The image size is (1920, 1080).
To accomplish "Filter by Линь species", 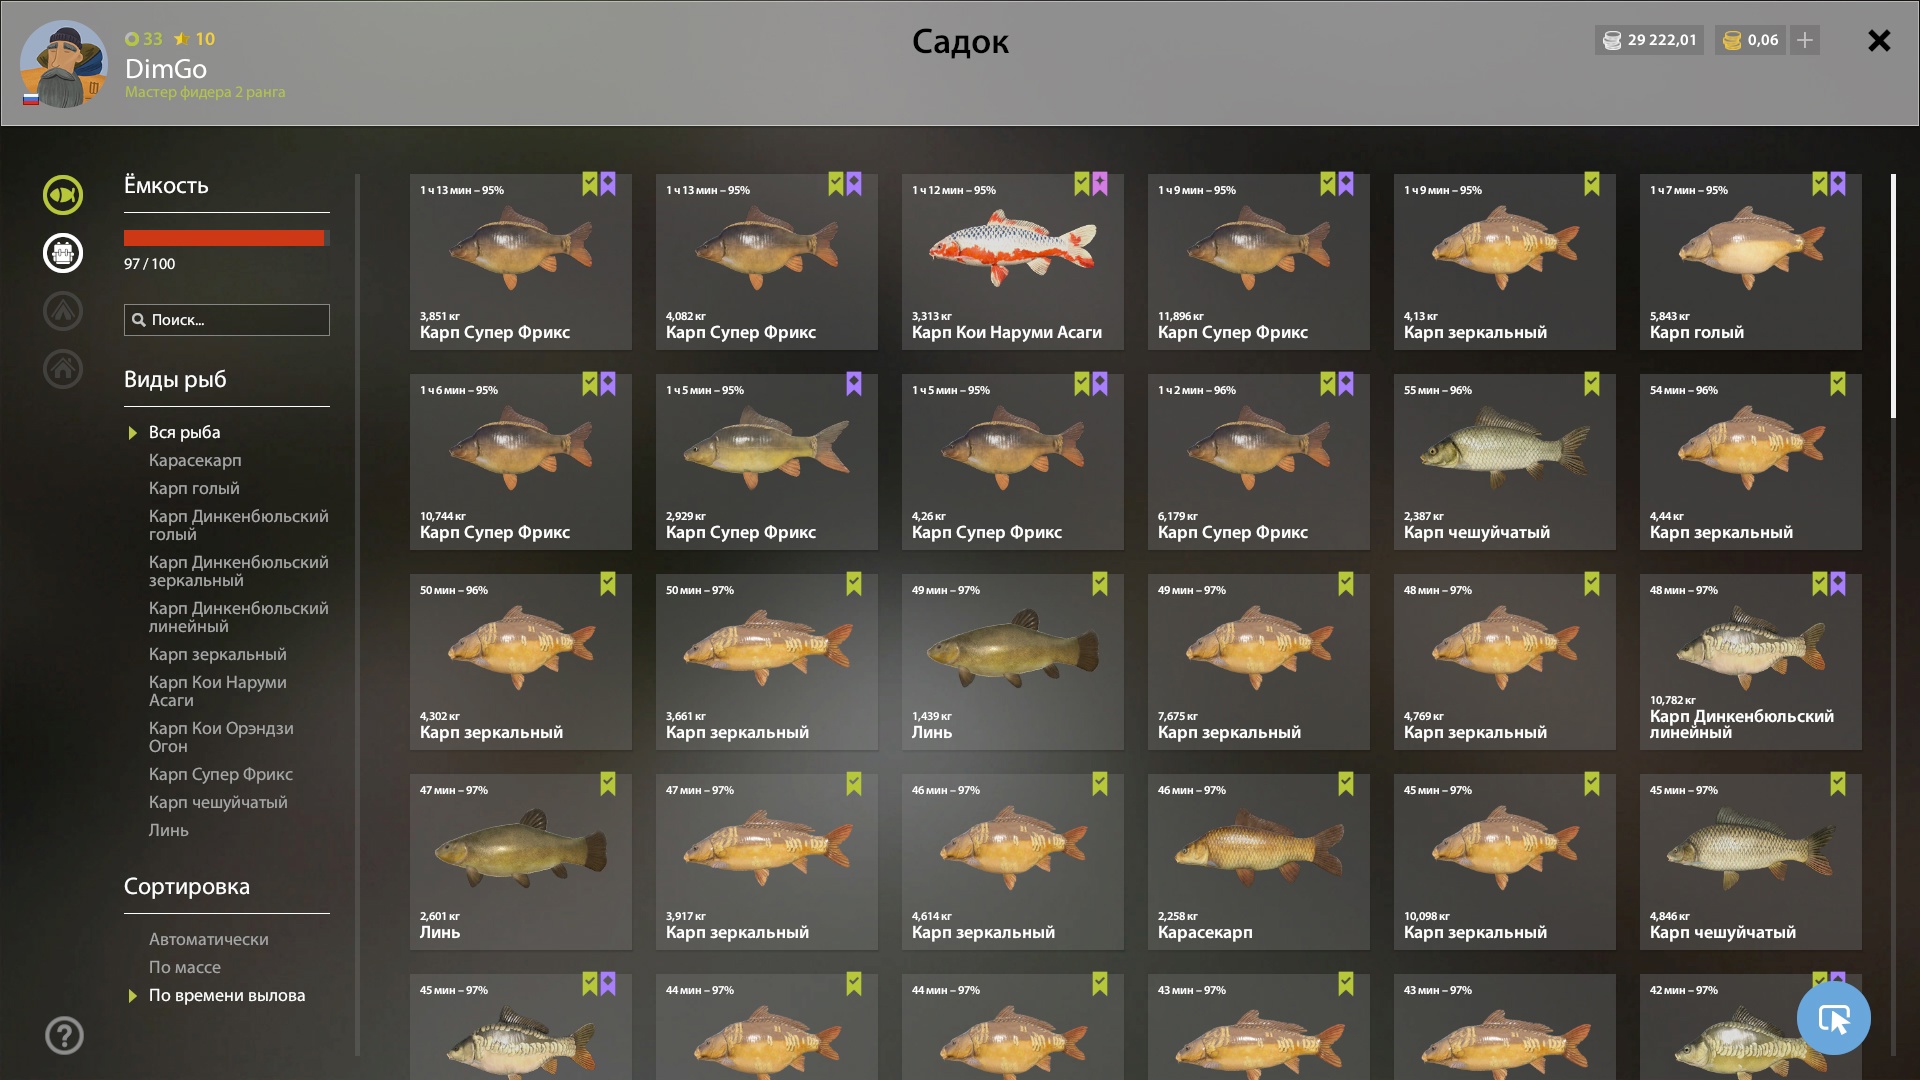I will 169,830.
